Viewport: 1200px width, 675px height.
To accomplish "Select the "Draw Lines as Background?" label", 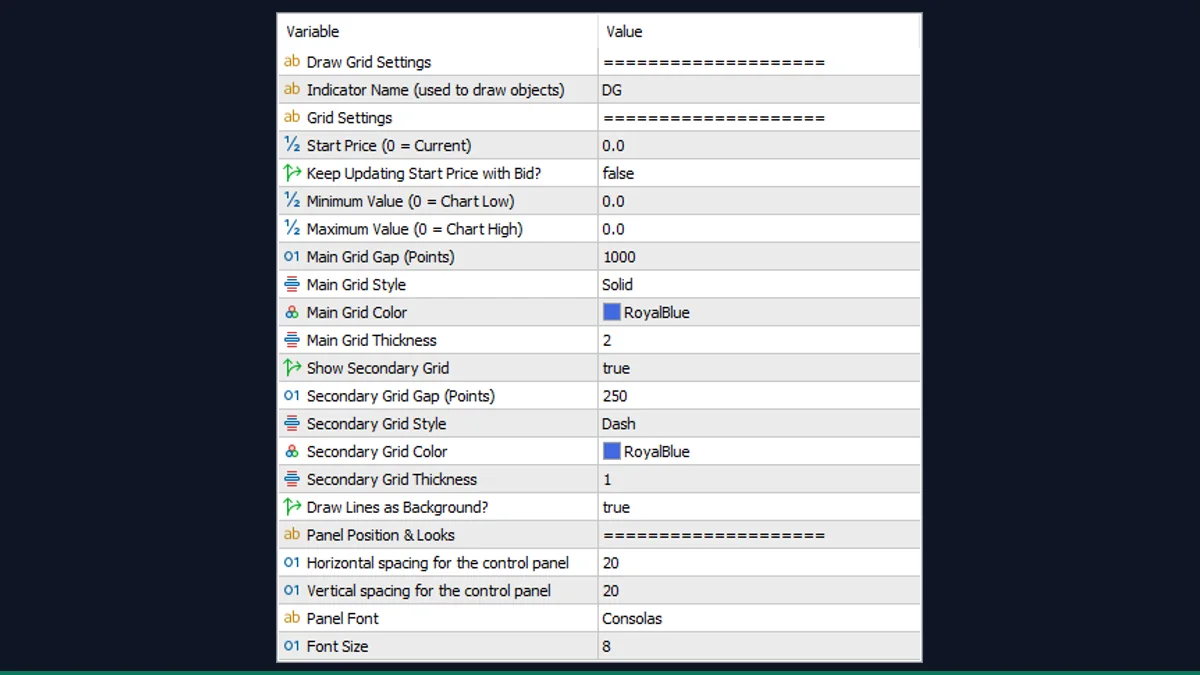I will click(x=397, y=507).
